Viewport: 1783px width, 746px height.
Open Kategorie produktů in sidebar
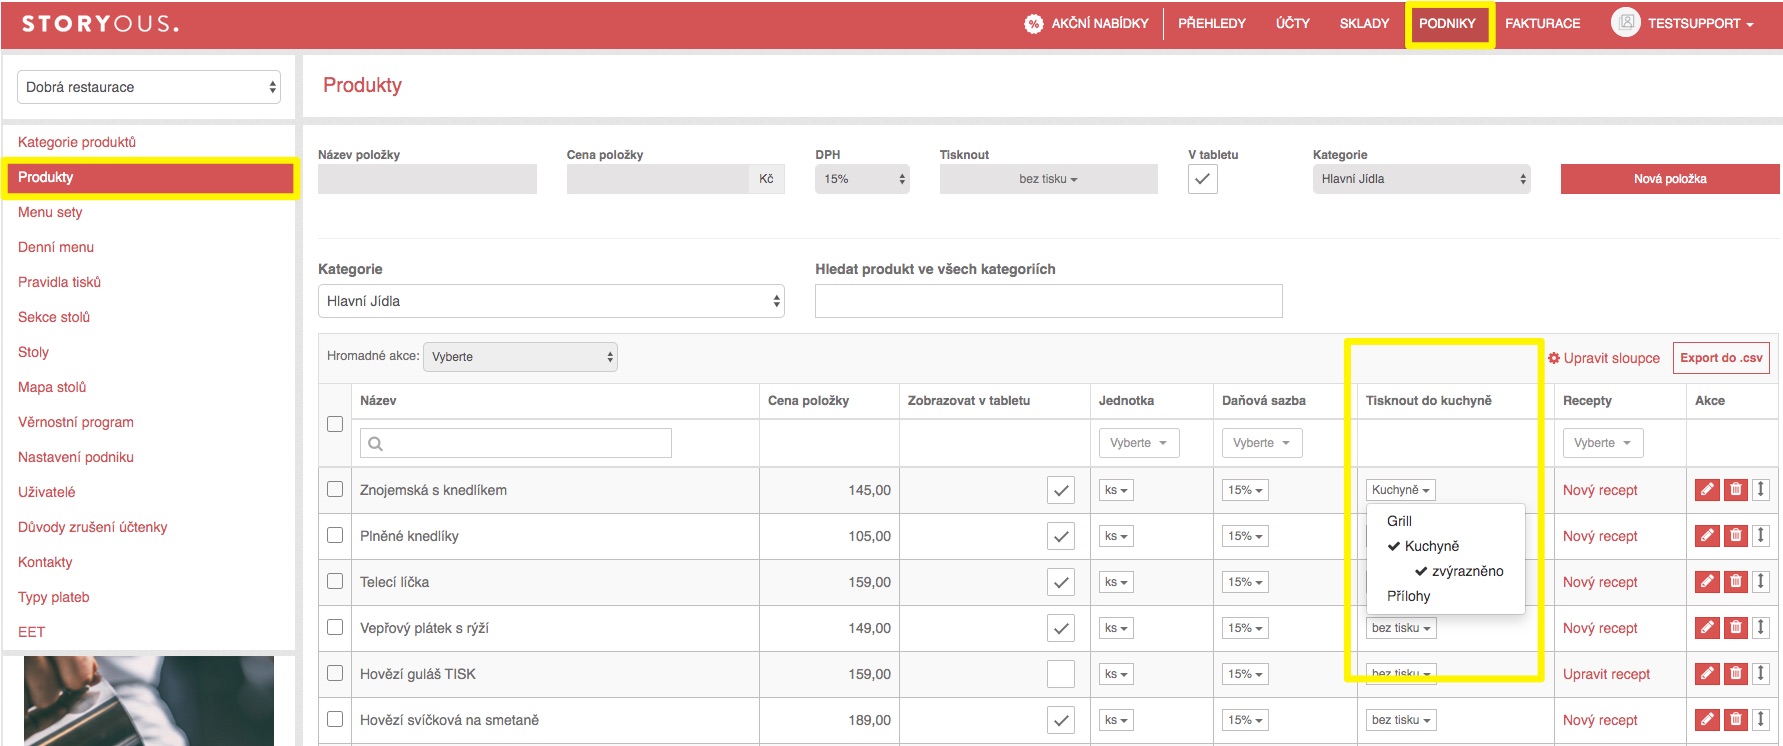(x=77, y=142)
